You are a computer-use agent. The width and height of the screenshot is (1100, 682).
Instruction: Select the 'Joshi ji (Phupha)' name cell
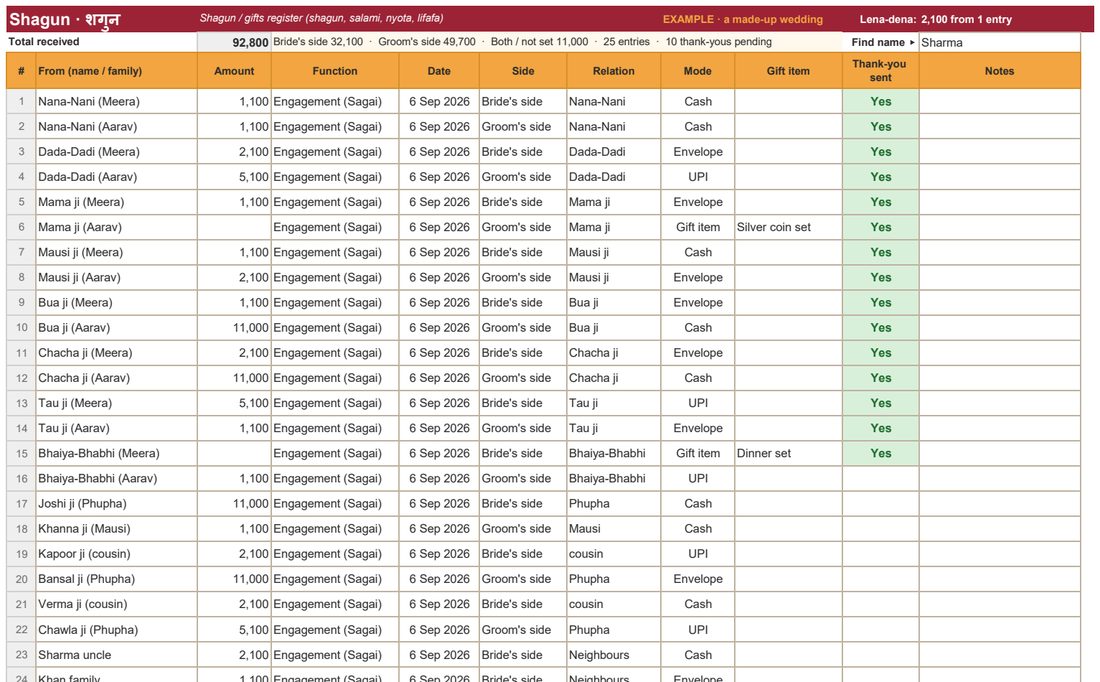[x=116, y=504]
